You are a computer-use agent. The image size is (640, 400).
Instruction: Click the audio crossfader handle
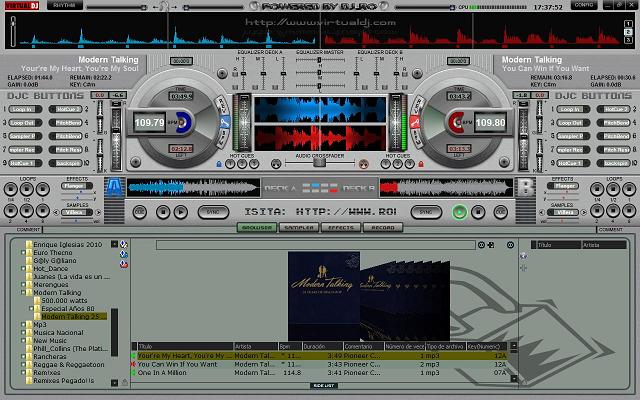319,163
